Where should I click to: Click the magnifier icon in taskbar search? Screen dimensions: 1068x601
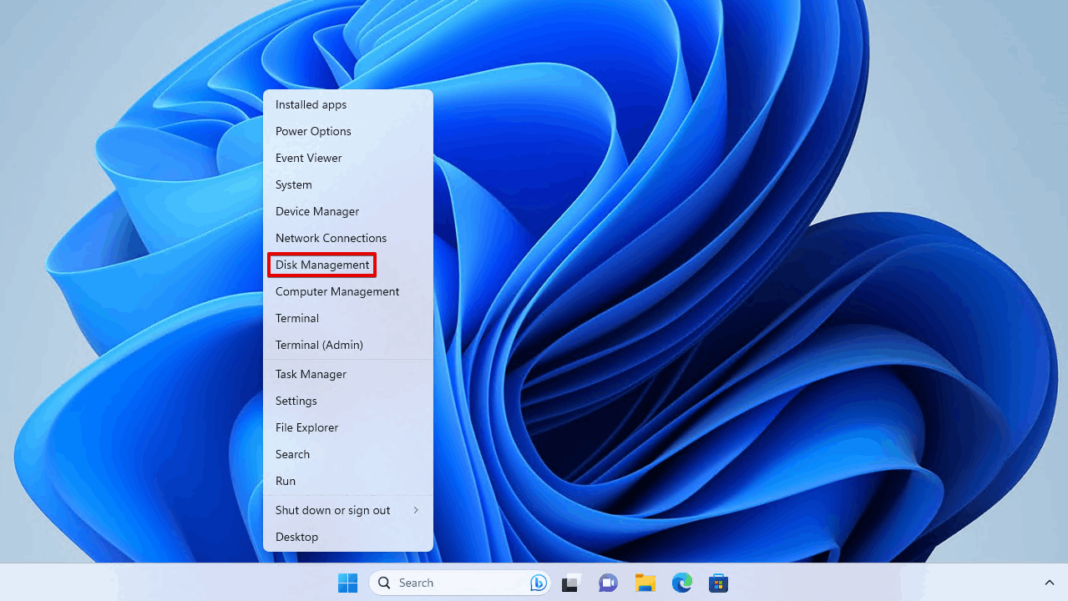coord(384,583)
